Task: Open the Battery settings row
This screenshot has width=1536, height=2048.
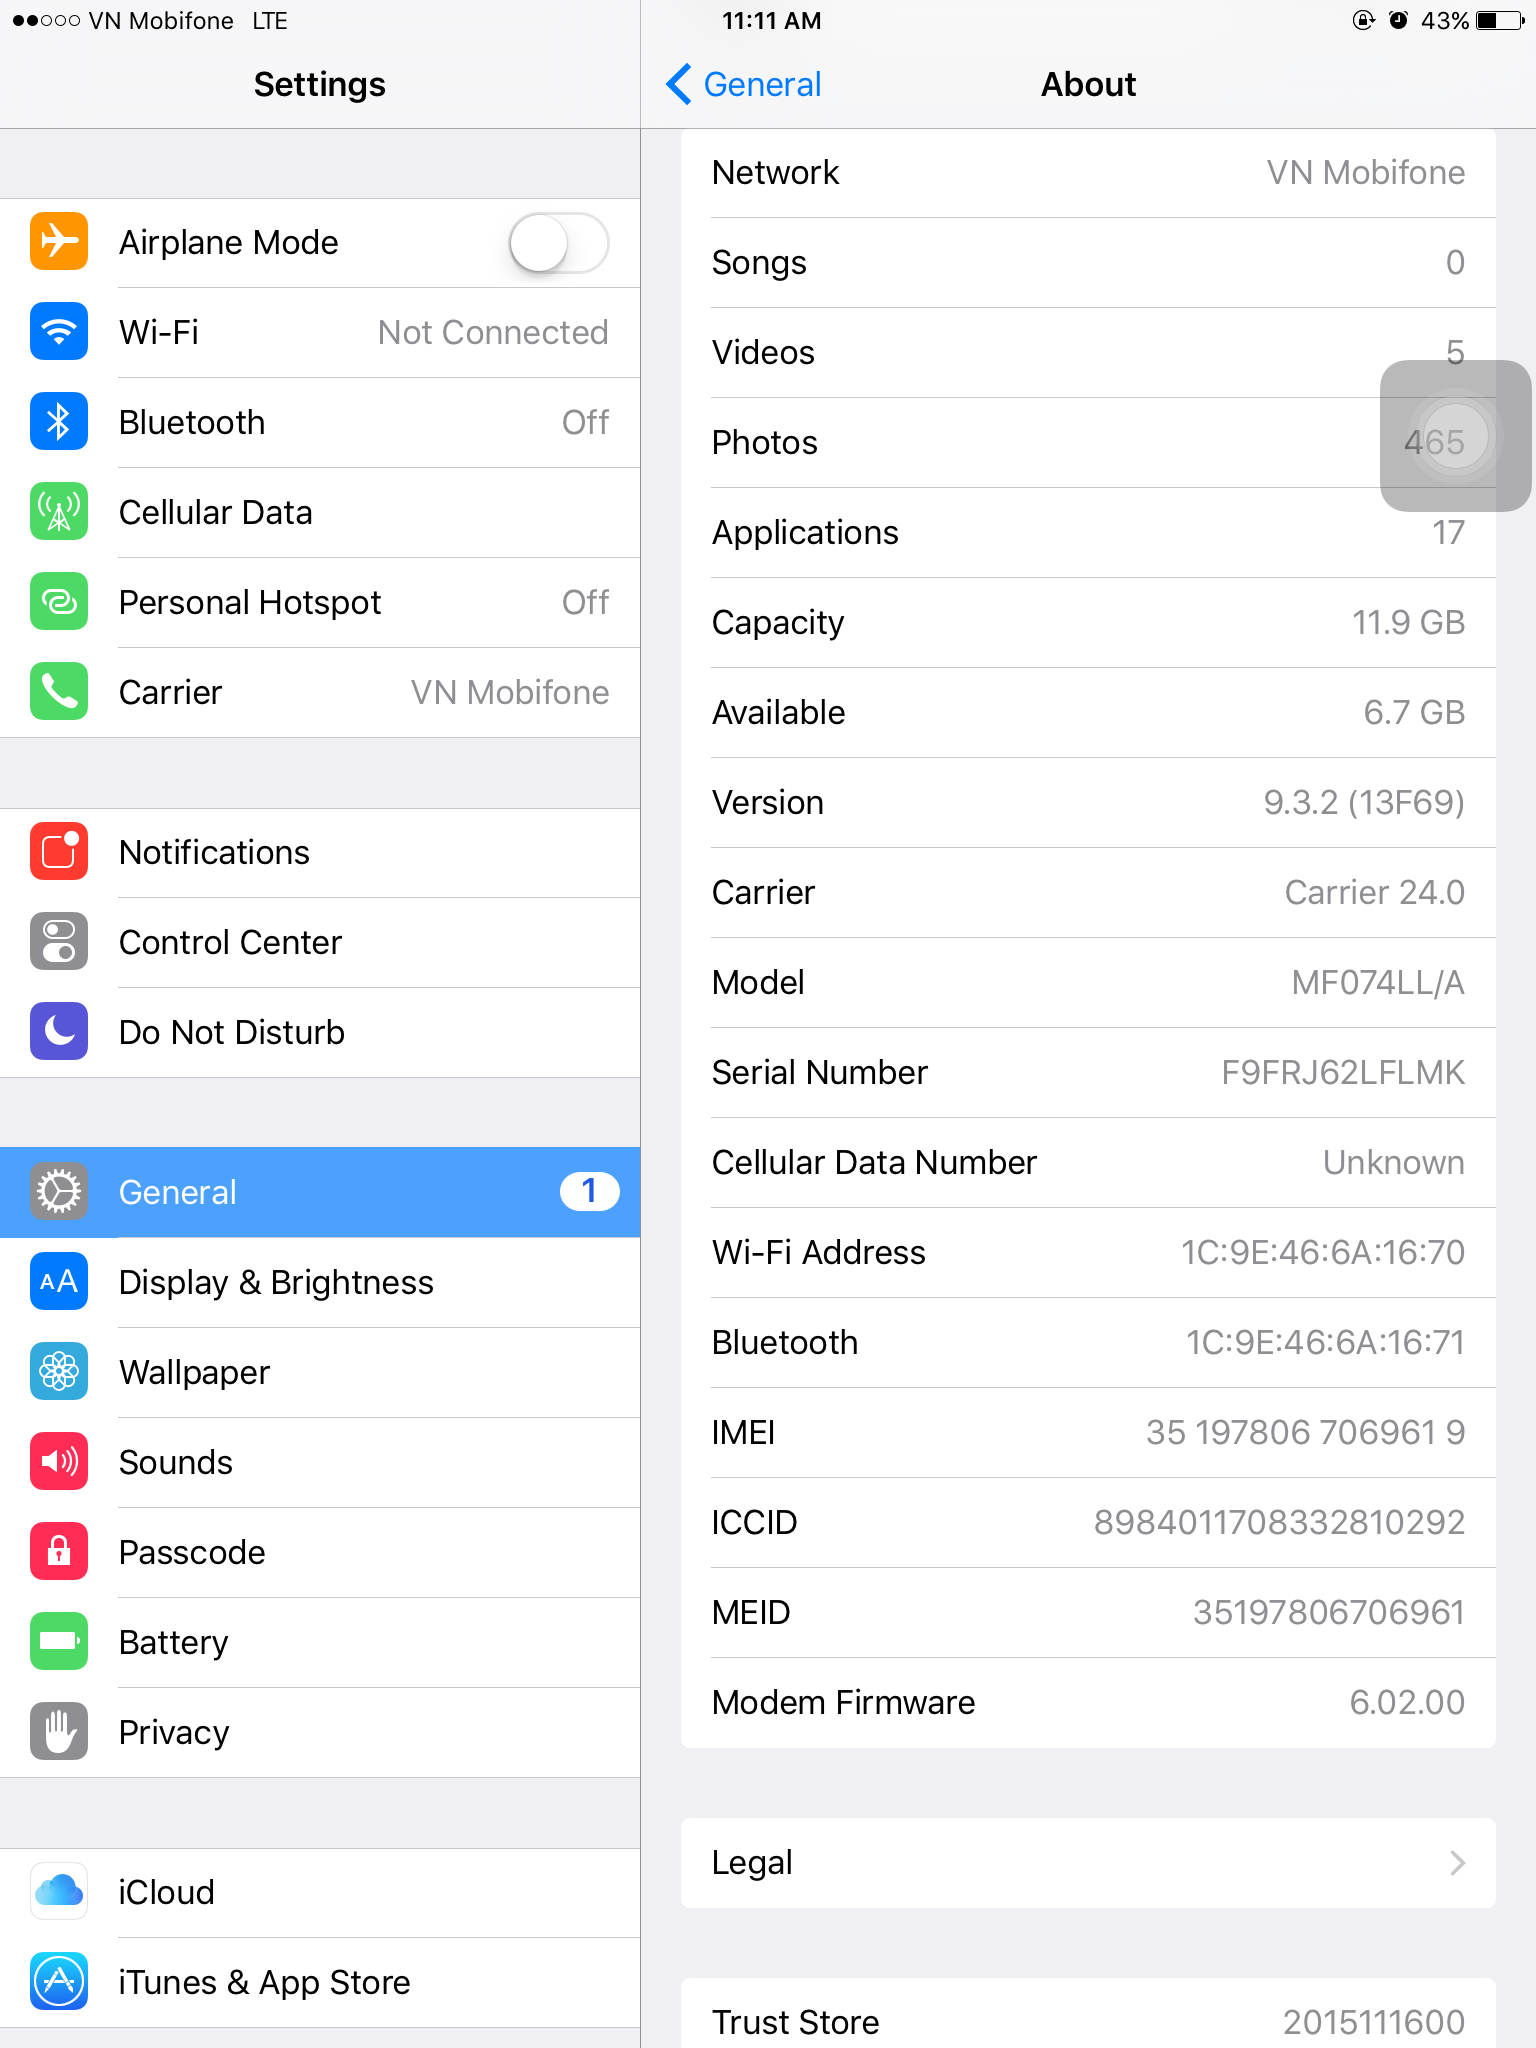Action: [x=320, y=1642]
